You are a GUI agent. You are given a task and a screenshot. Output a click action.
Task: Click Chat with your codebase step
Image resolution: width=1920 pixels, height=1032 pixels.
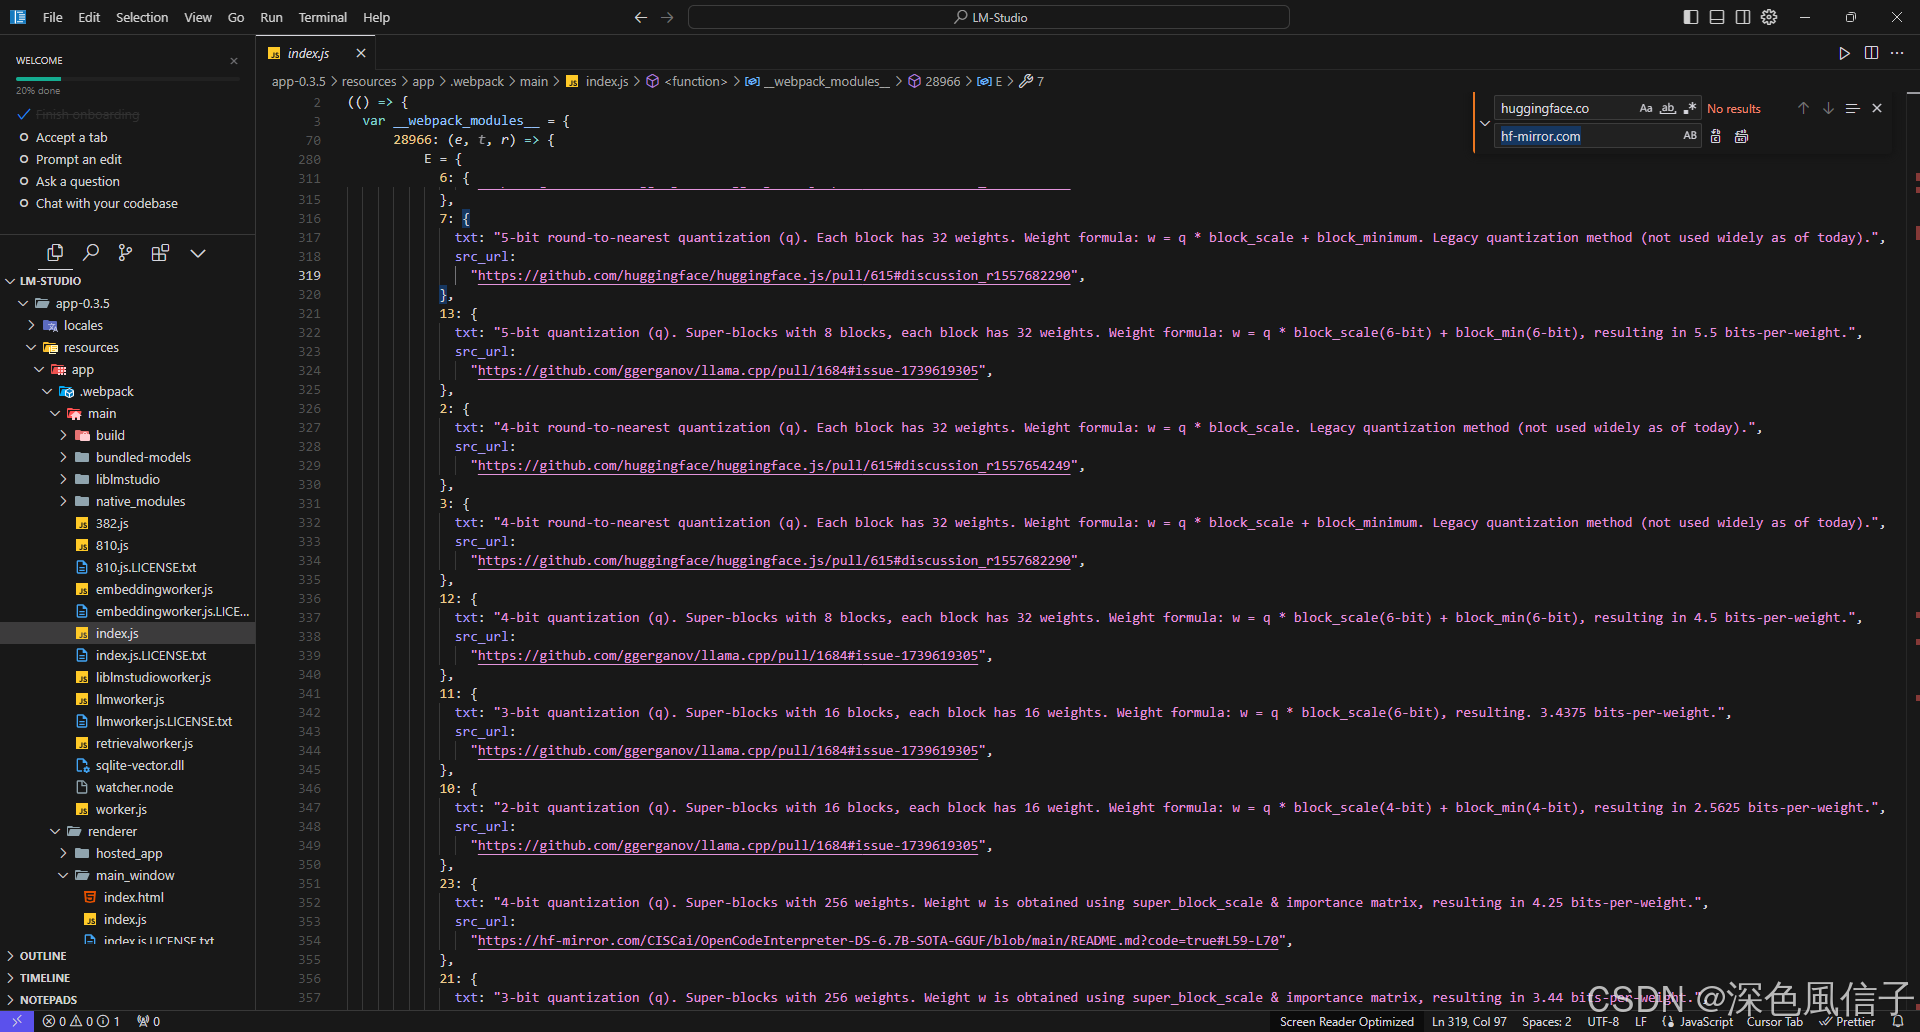tap(106, 204)
